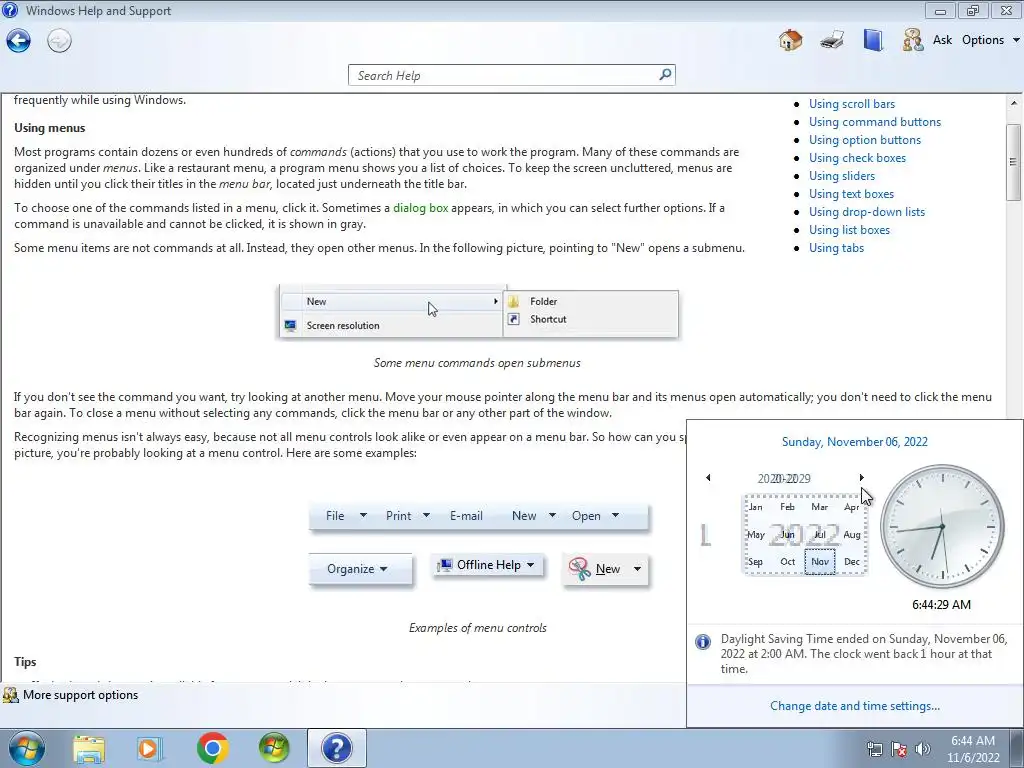1024x768 pixels.
Task: Open Action Center flag tray icon
Action: pos(899,749)
